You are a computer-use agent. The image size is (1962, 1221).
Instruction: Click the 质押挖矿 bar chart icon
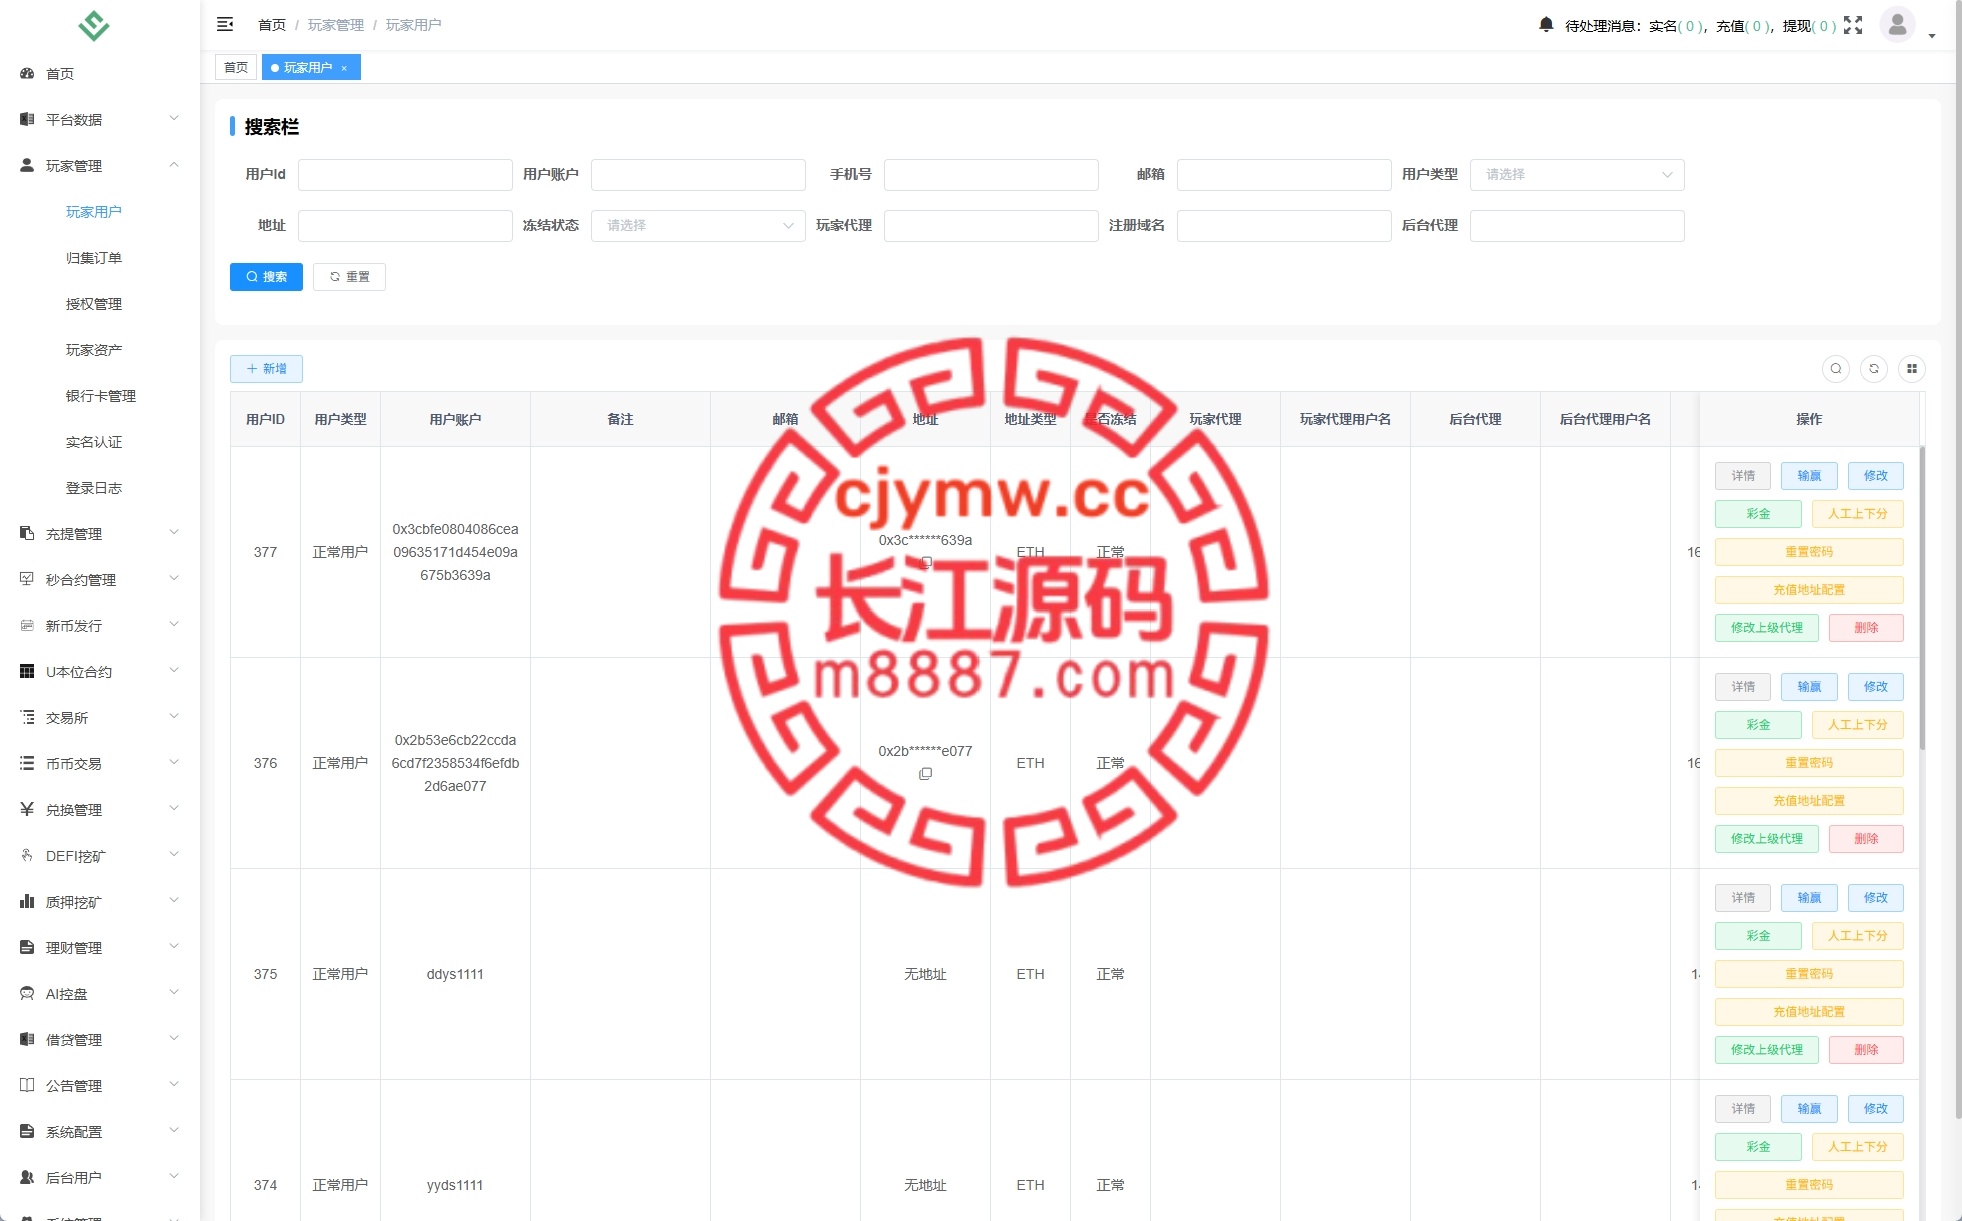pyautogui.click(x=27, y=901)
